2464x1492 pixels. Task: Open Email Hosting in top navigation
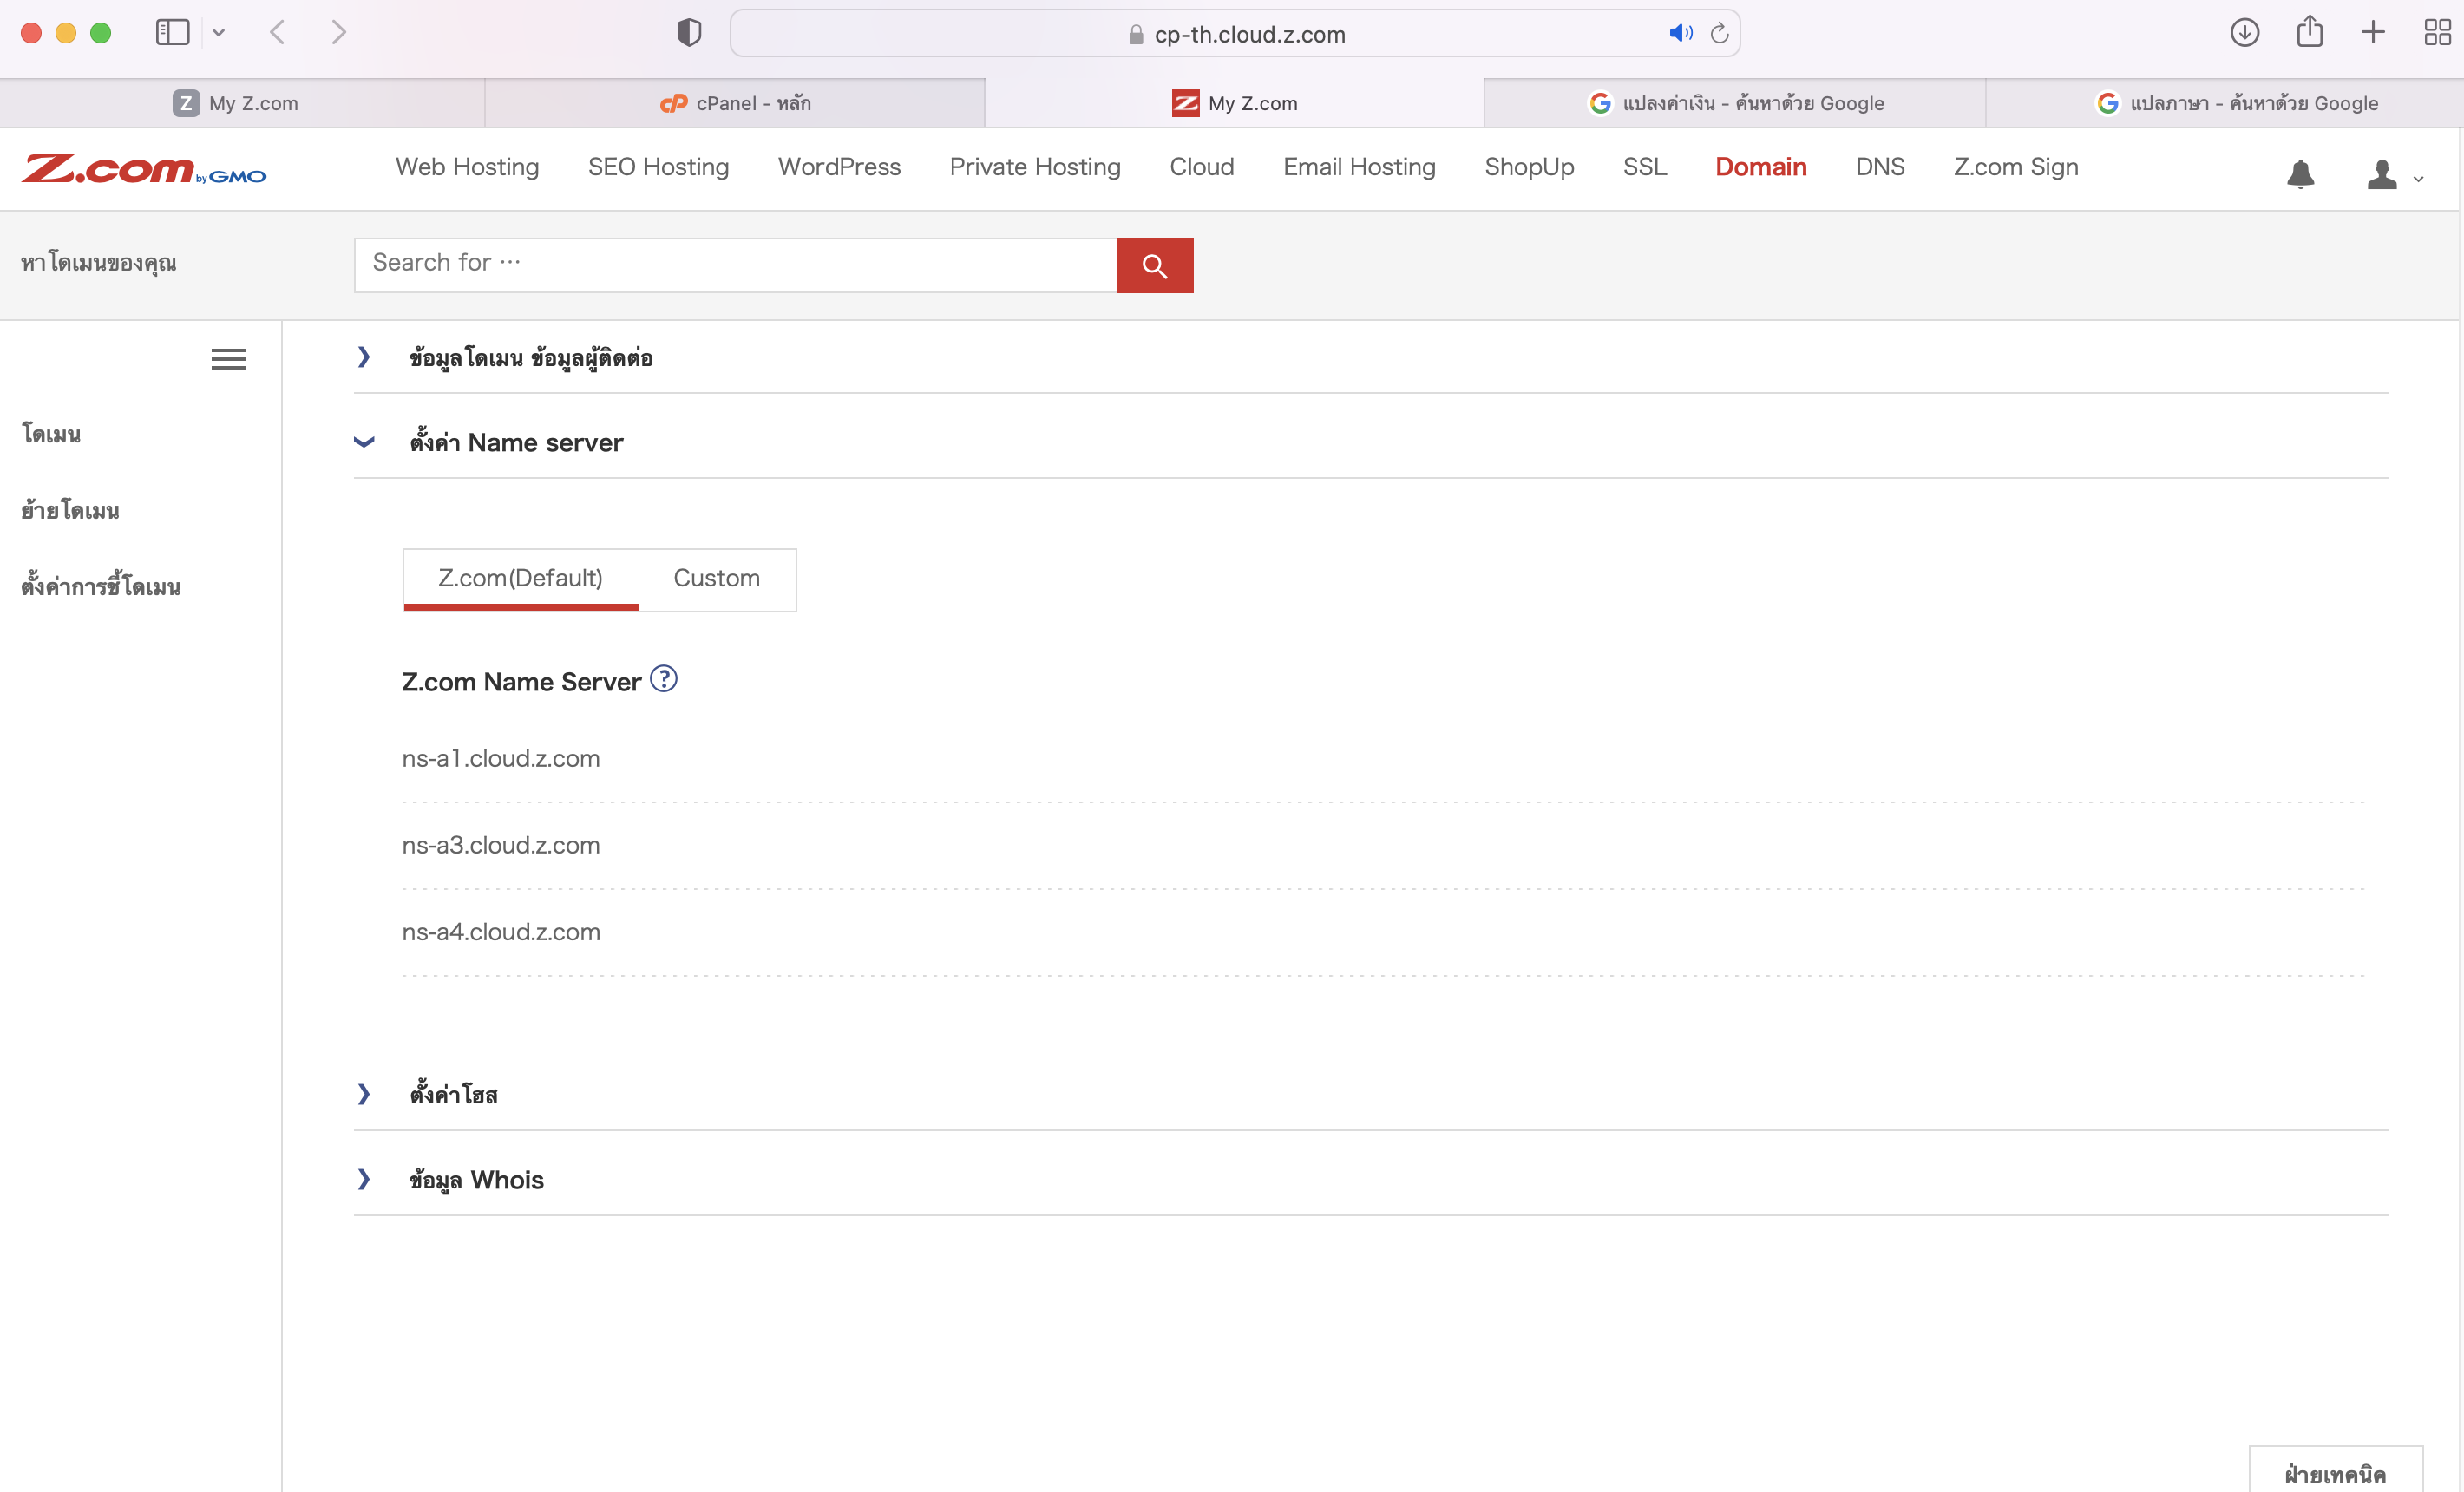[1359, 167]
